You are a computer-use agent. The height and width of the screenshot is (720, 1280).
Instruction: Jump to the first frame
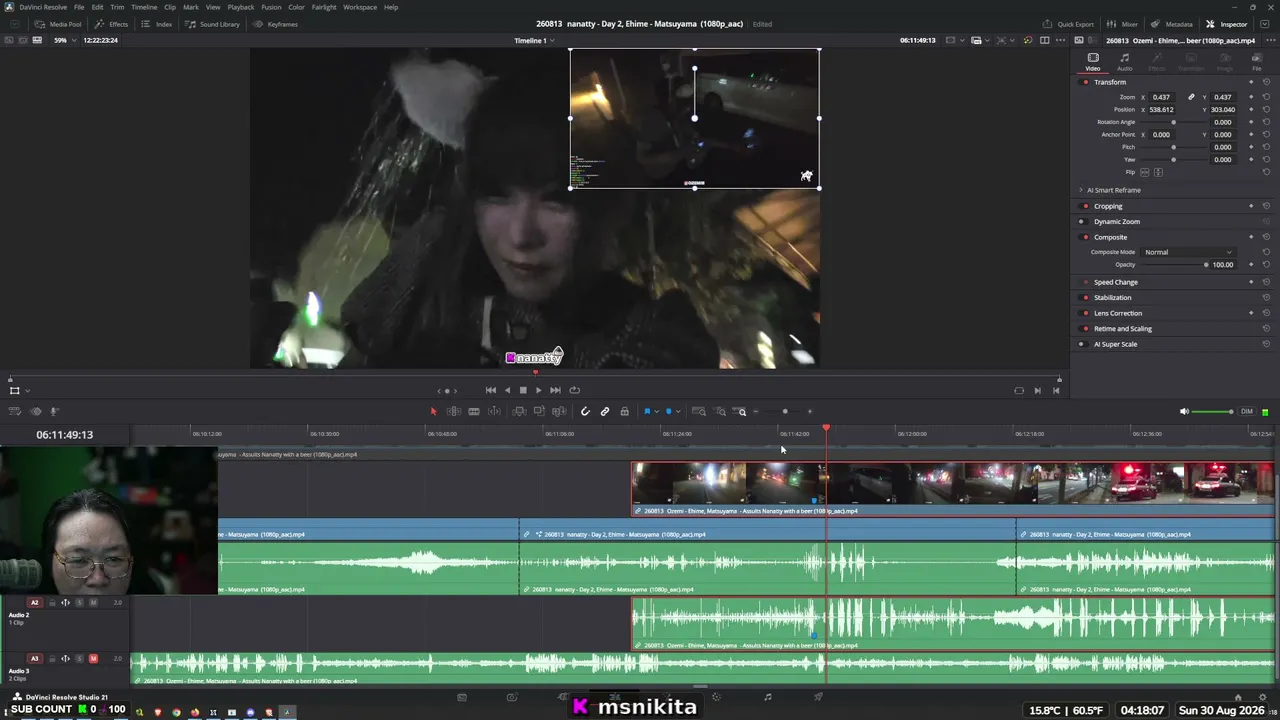tap(490, 390)
